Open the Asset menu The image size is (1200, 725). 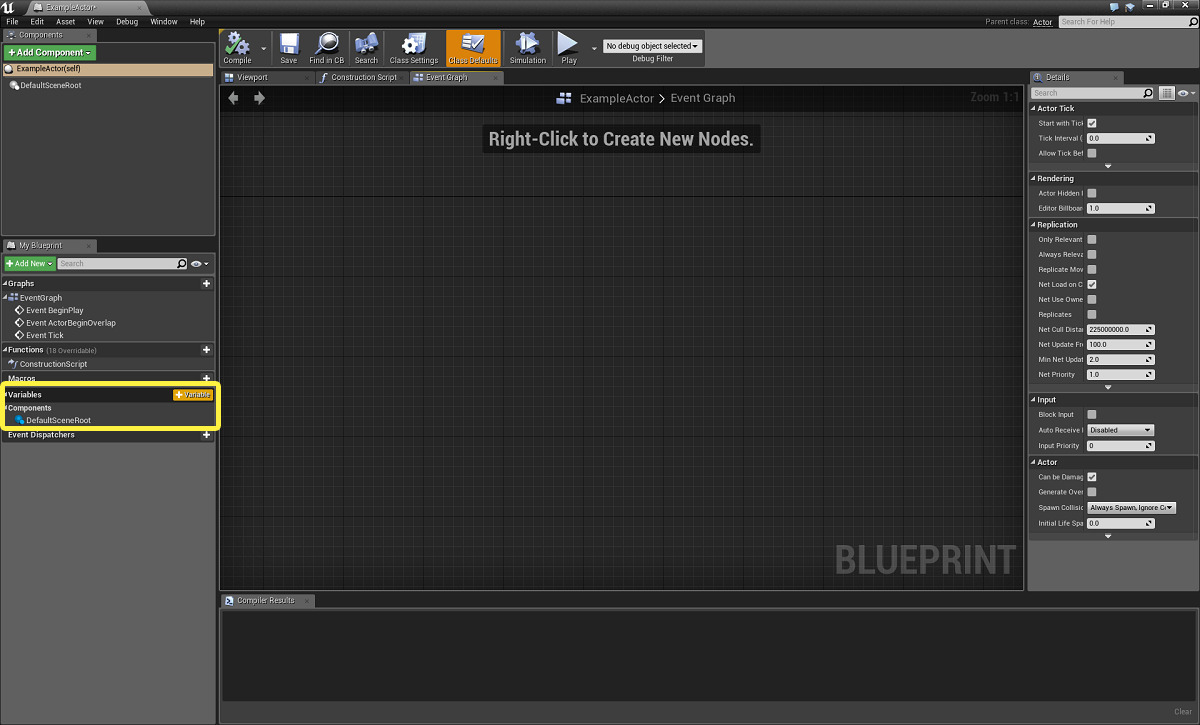65,21
